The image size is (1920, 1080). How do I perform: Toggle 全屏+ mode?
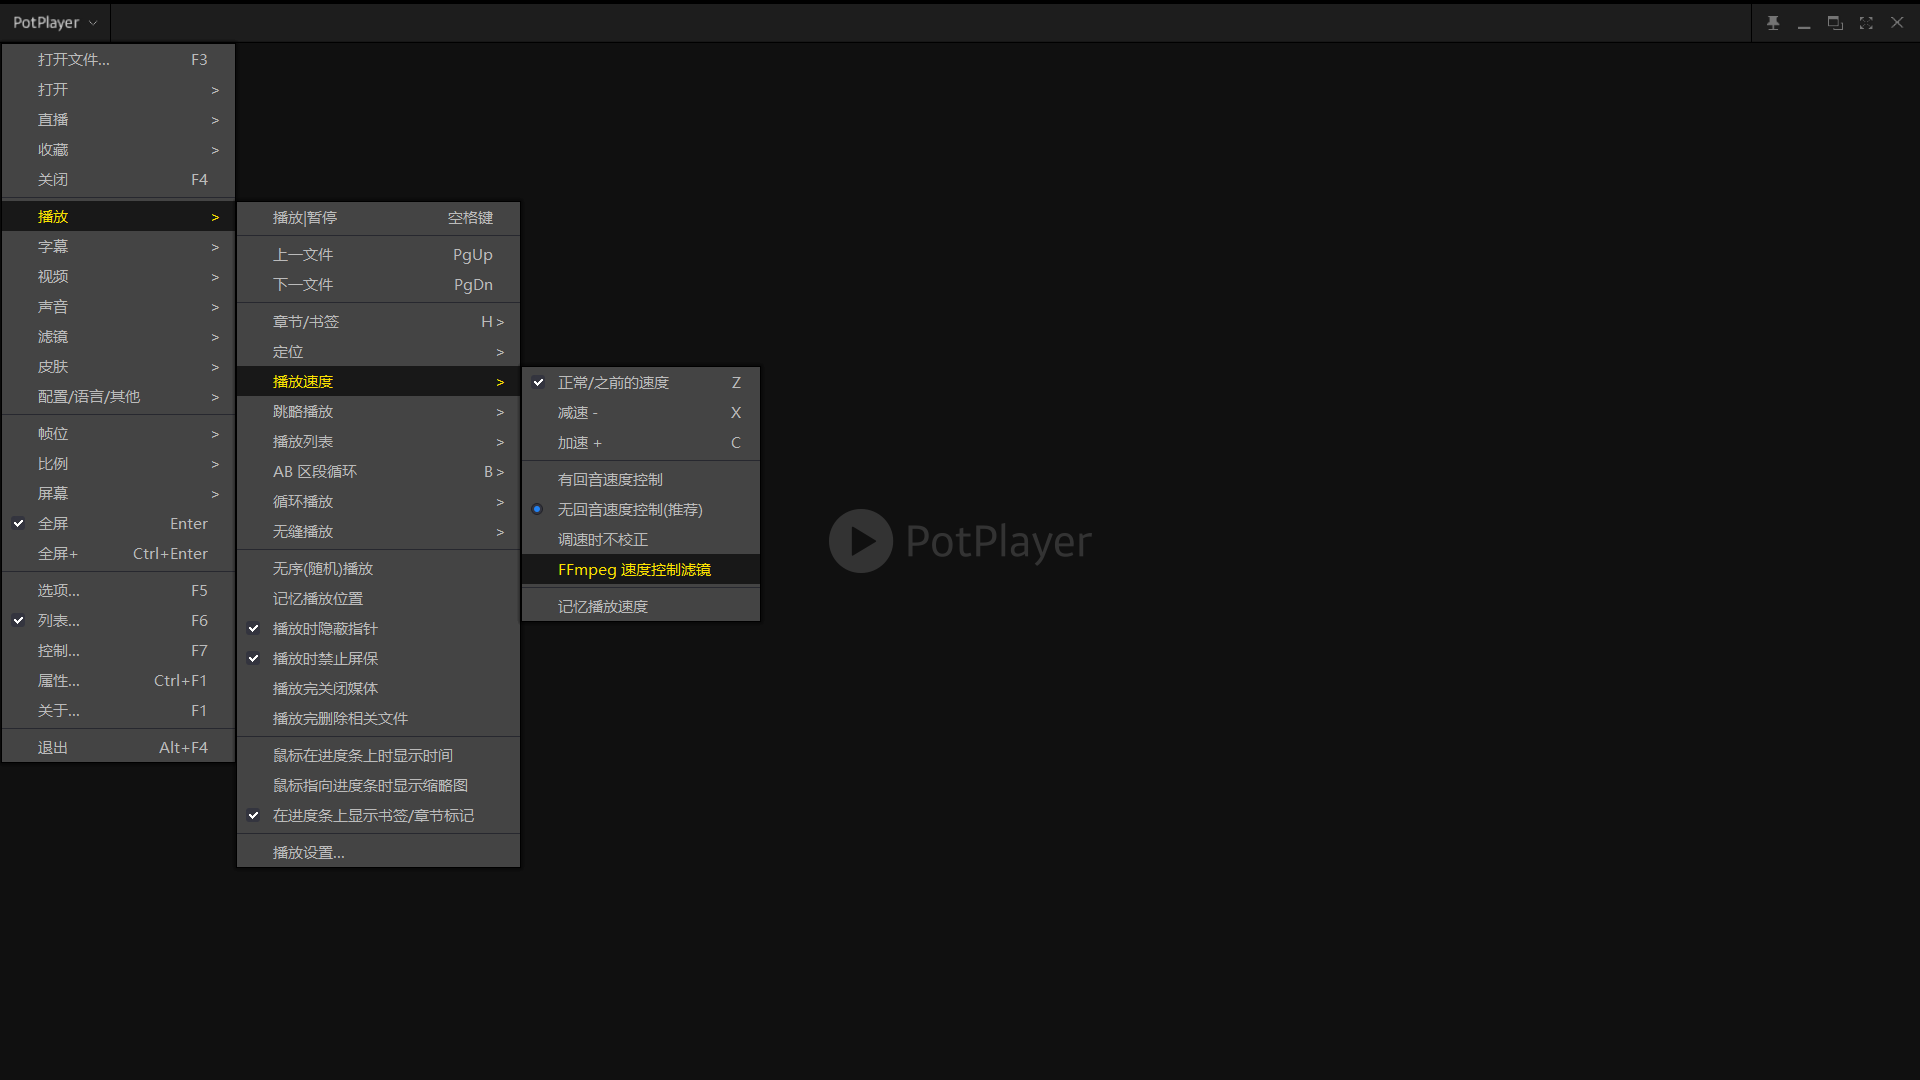(119, 553)
